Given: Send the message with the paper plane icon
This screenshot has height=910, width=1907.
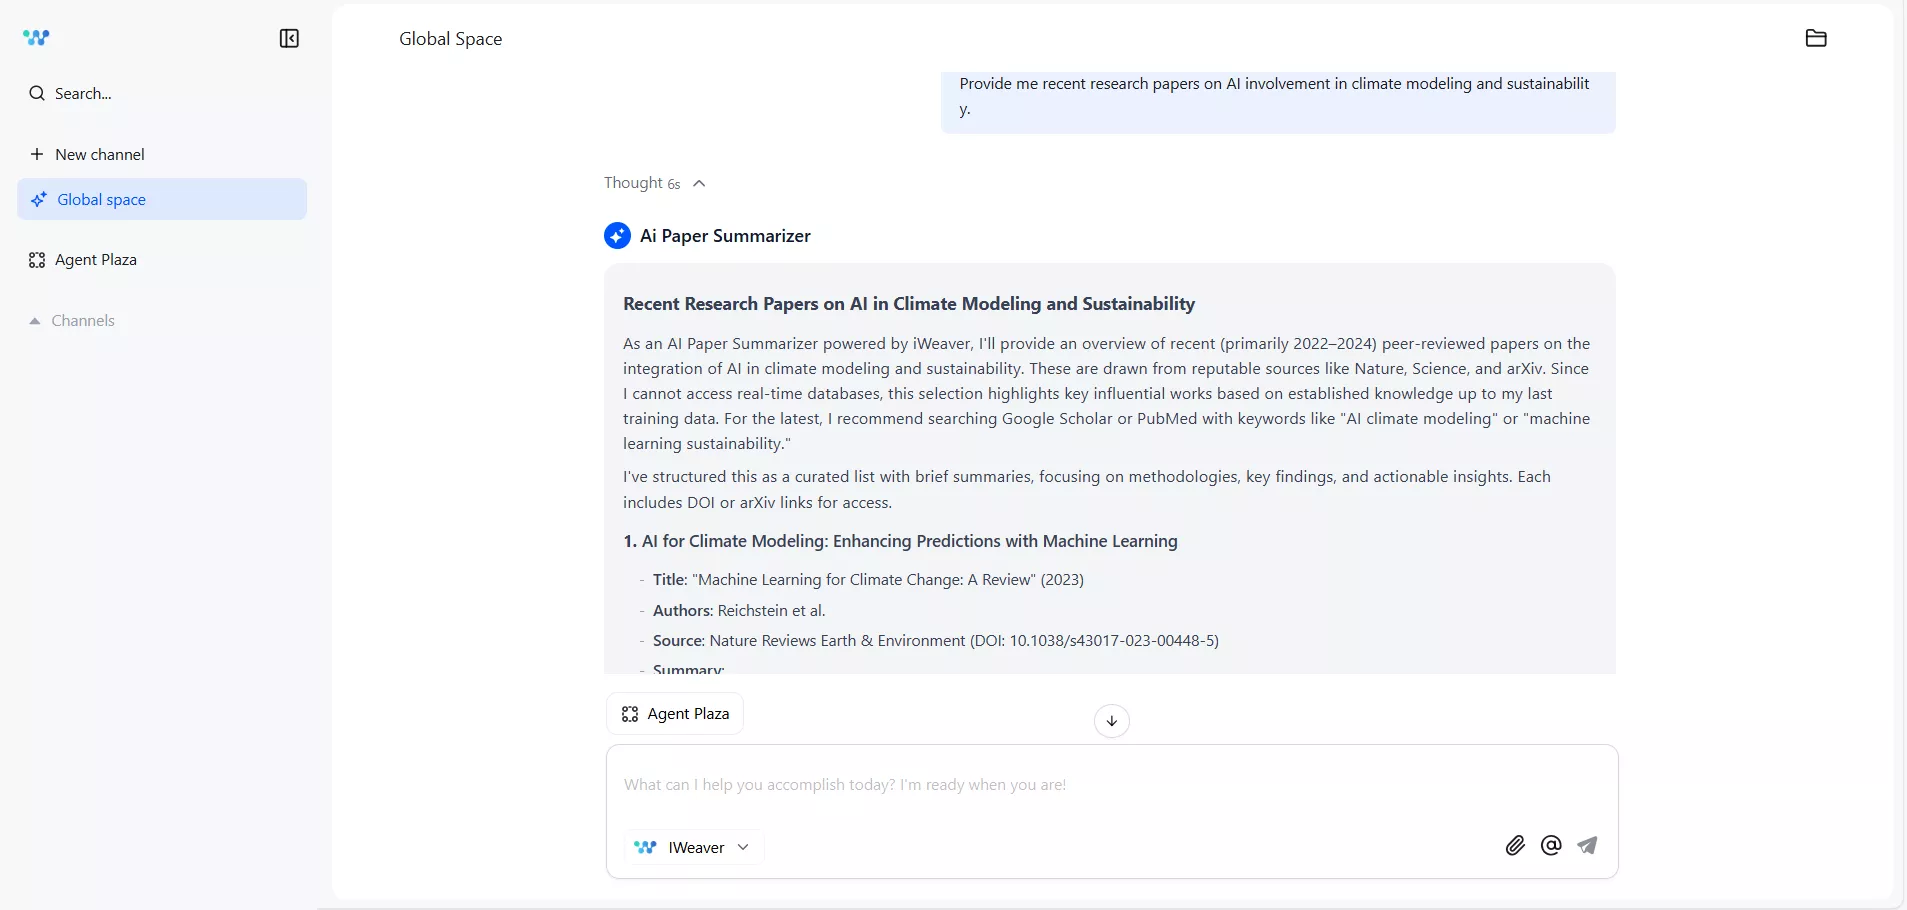Looking at the screenshot, I should pyautogui.click(x=1587, y=845).
